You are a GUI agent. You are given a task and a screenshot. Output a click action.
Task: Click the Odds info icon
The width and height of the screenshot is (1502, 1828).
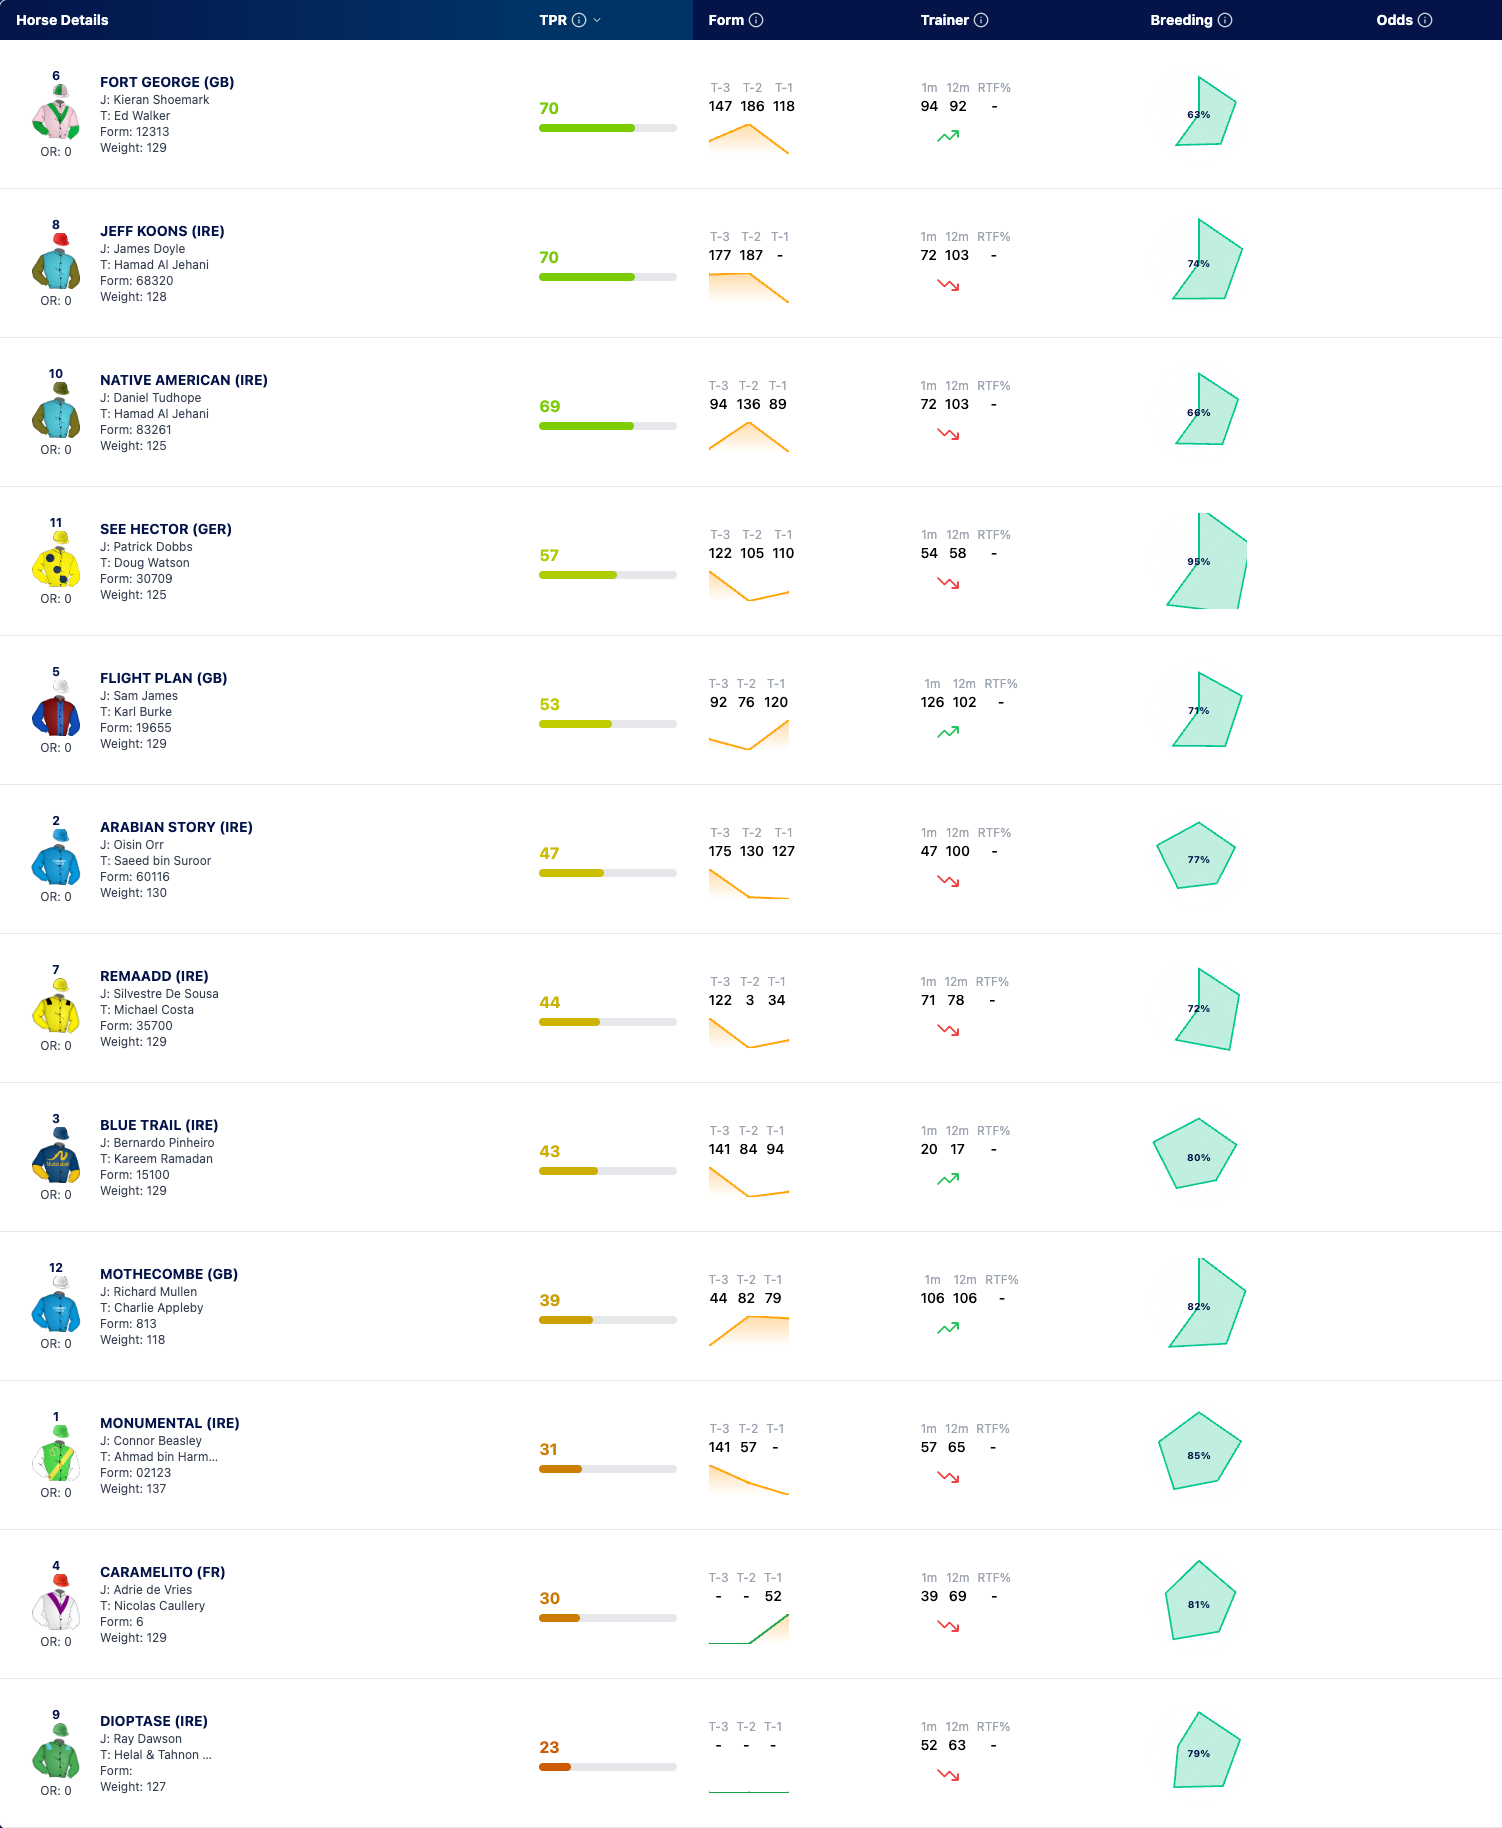[1425, 20]
